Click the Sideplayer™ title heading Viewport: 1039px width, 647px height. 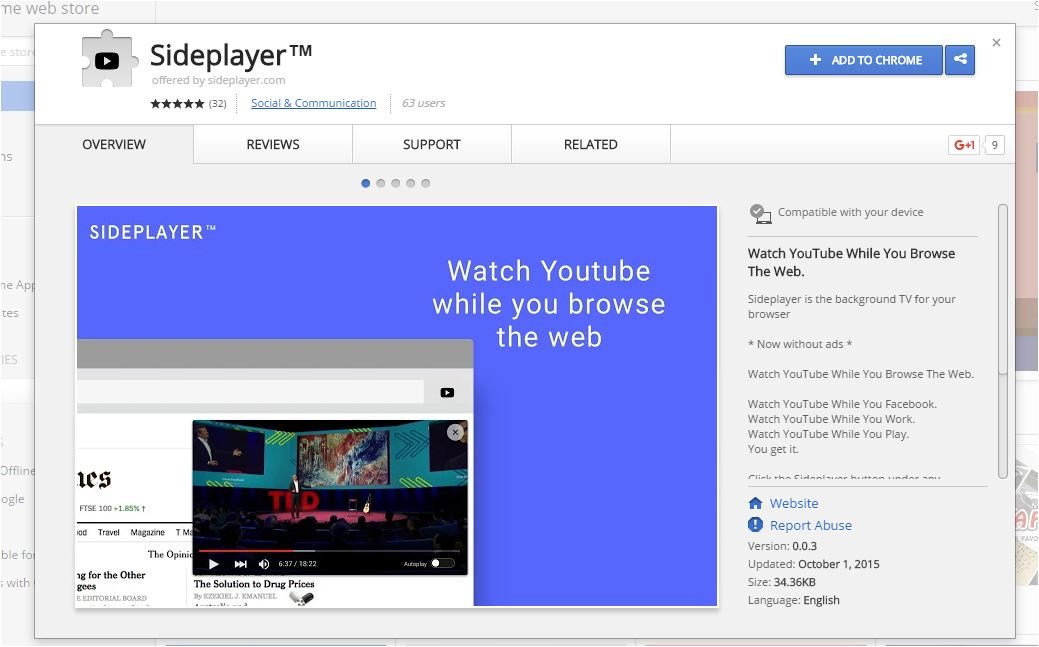[231, 54]
